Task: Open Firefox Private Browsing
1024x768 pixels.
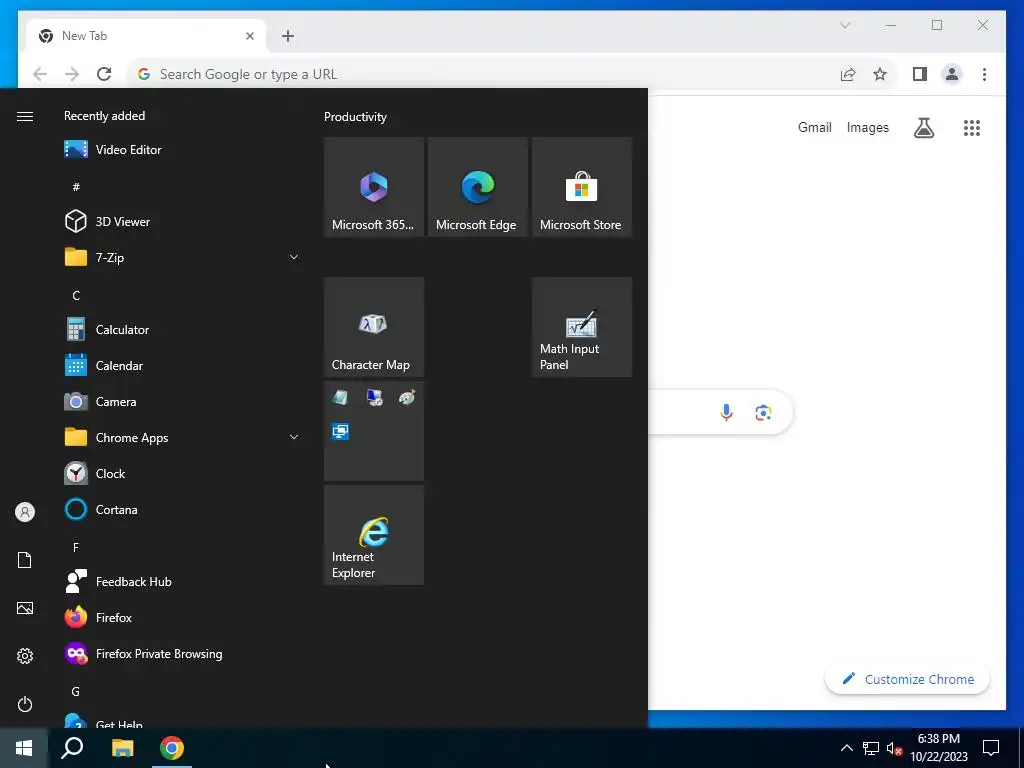Action: pyautogui.click(x=180, y=654)
